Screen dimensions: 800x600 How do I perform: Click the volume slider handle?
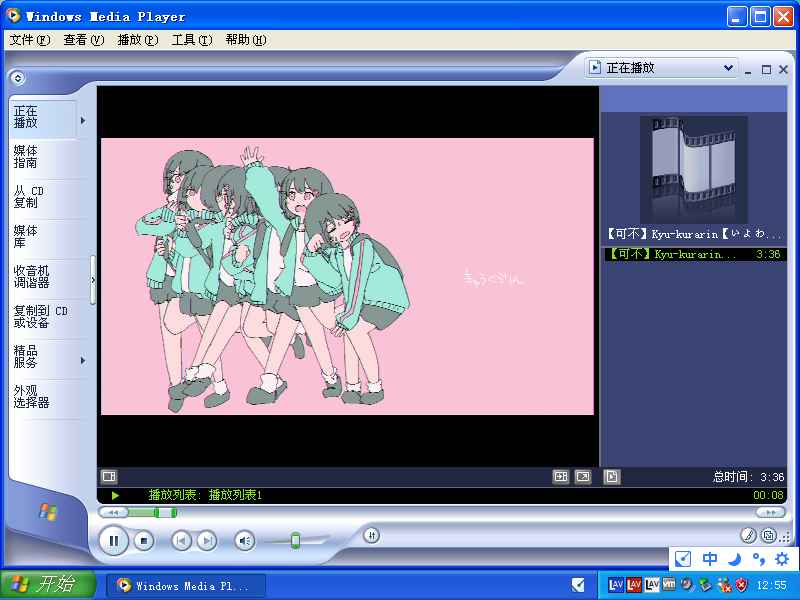pyautogui.click(x=295, y=541)
